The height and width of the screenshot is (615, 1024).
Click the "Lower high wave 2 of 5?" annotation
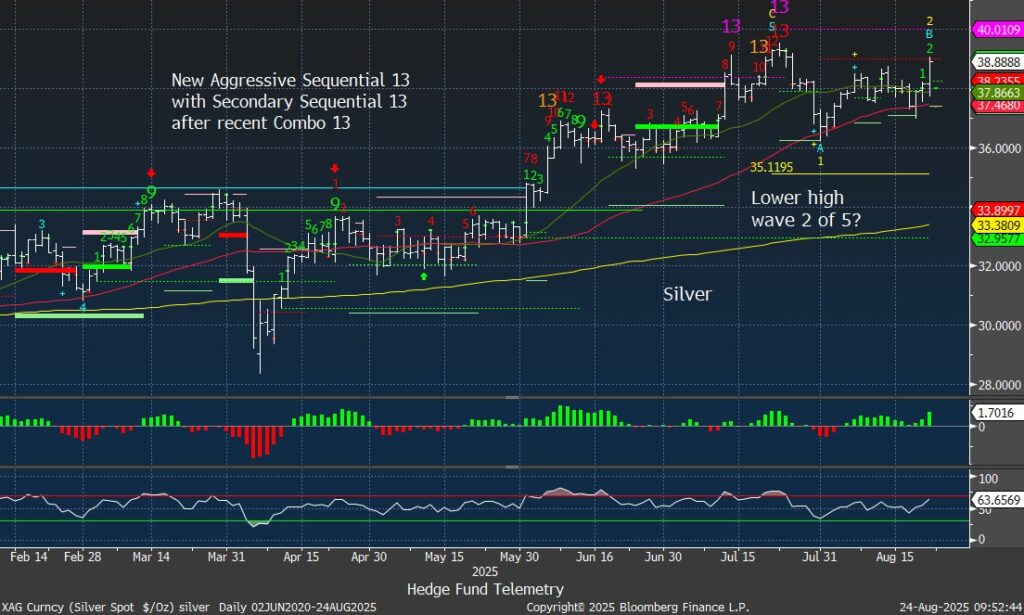point(797,209)
